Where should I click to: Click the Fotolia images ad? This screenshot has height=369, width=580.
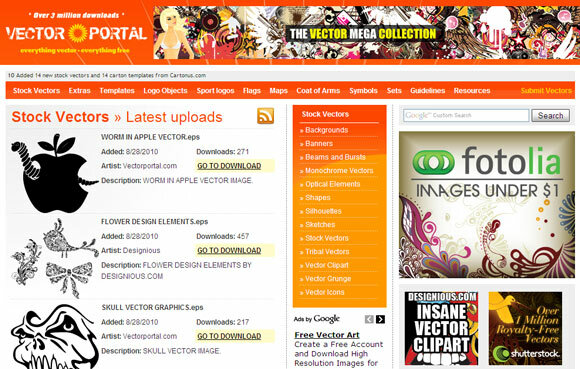tap(486, 205)
